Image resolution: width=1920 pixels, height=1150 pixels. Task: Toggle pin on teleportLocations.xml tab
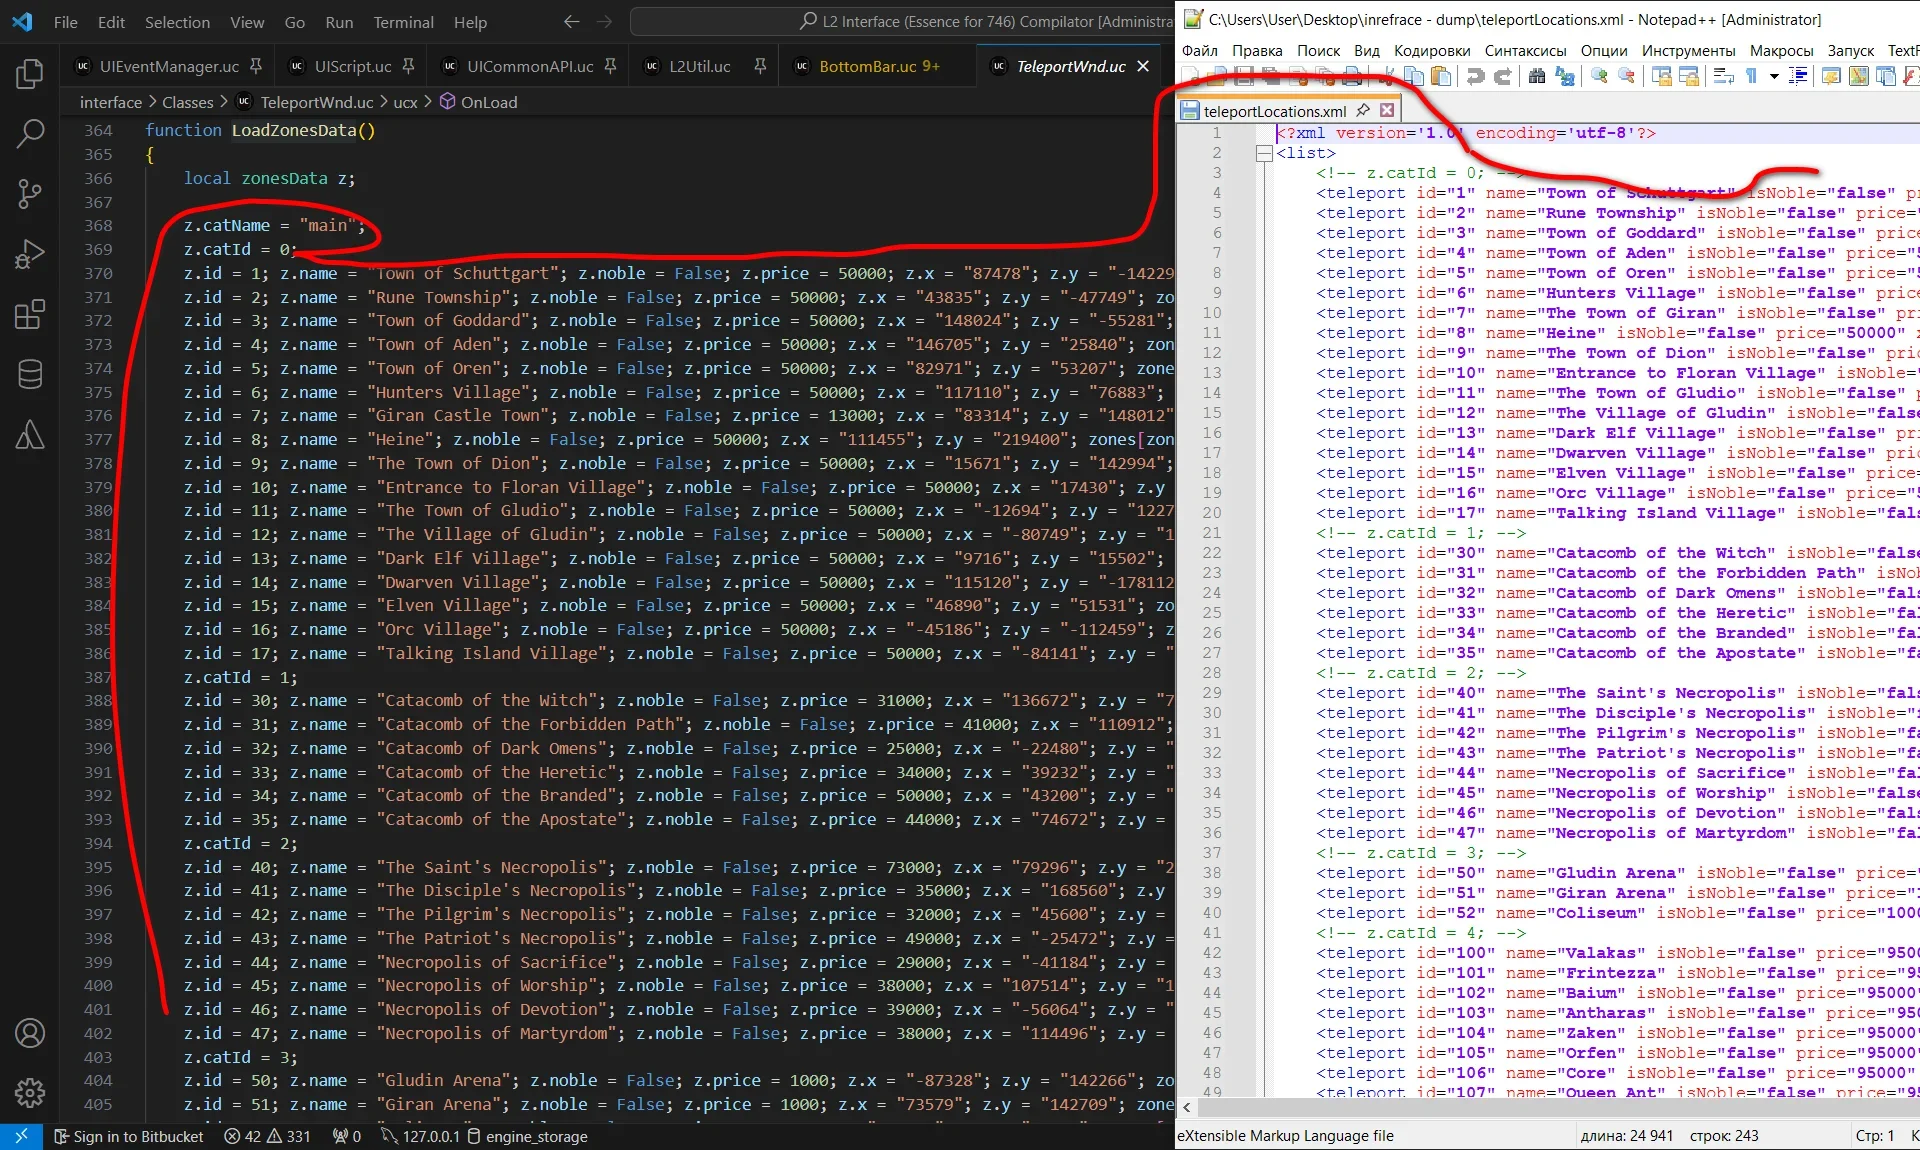(1363, 110)
